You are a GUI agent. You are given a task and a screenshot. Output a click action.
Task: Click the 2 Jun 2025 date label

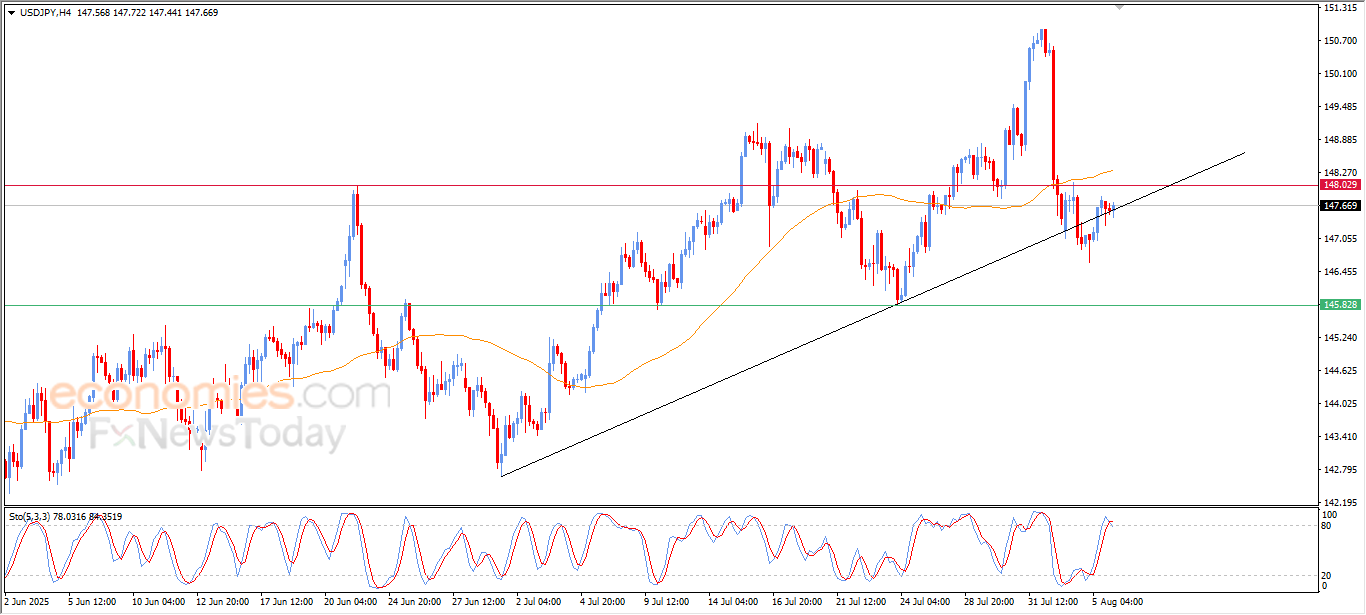tap(25, 603)
